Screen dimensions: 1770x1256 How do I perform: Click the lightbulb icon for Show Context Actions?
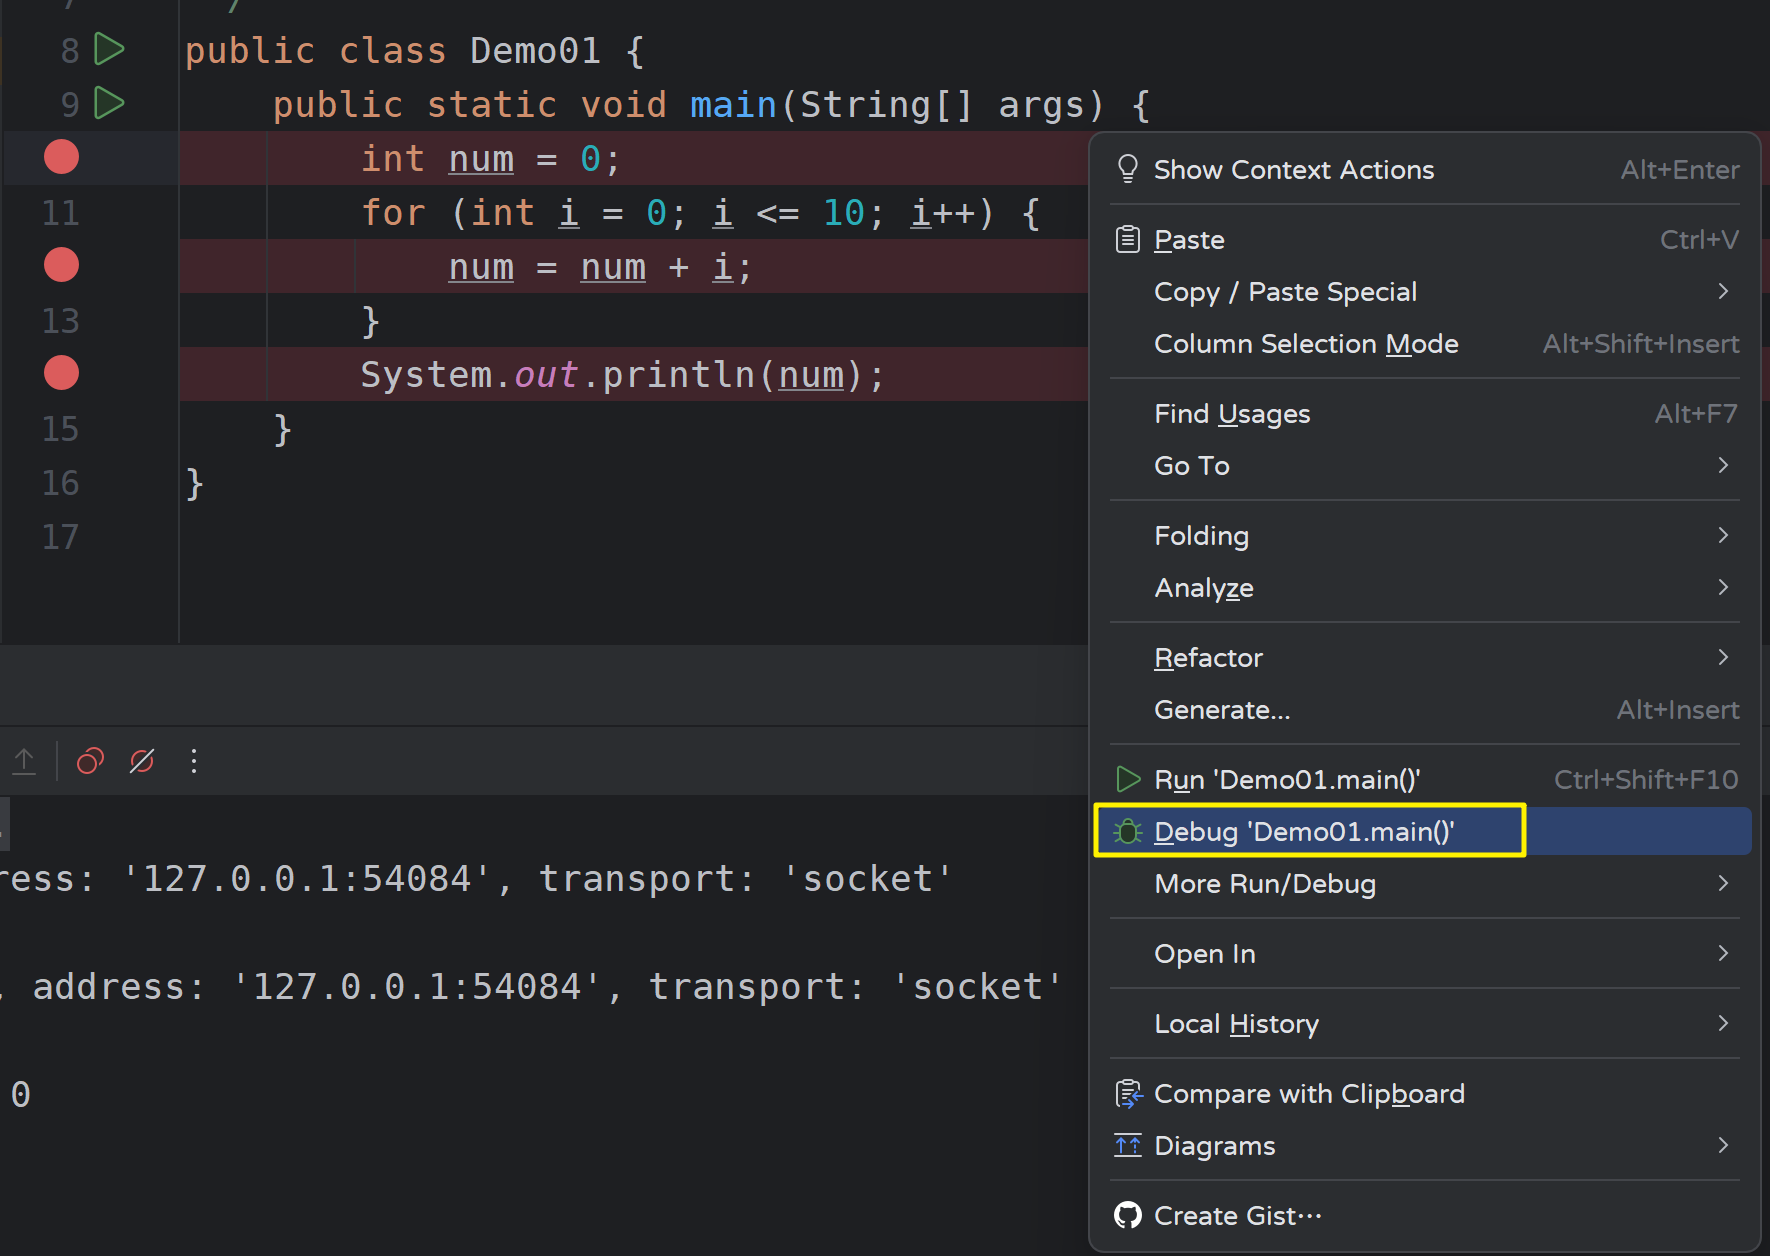tap(1128, 169)
